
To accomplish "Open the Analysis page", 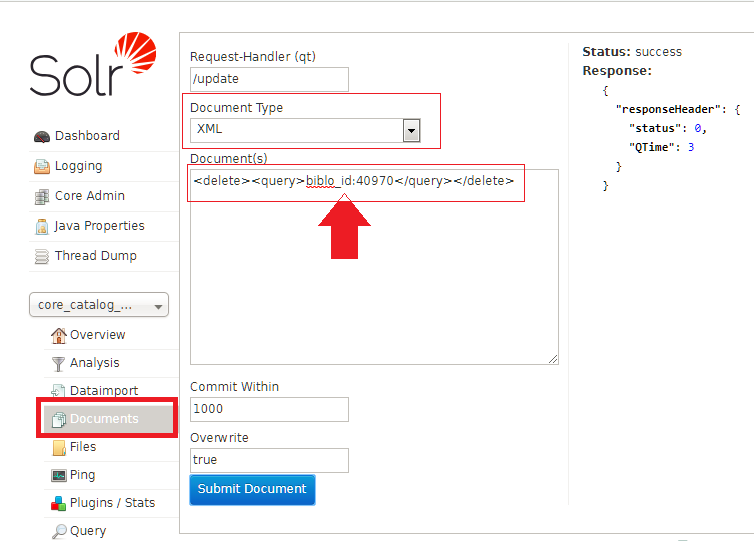I will (x=95, y=363).
